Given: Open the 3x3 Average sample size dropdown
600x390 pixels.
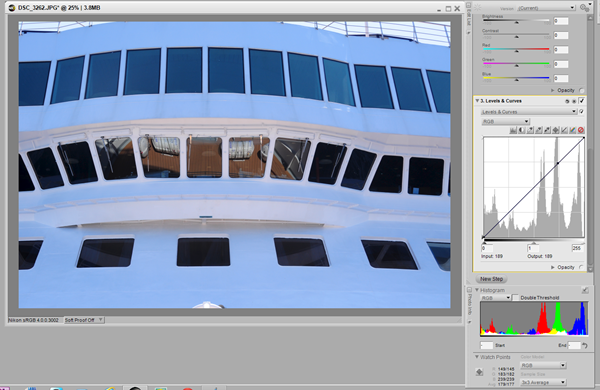Looking at the screenshot, I should [x=543, y=382].
